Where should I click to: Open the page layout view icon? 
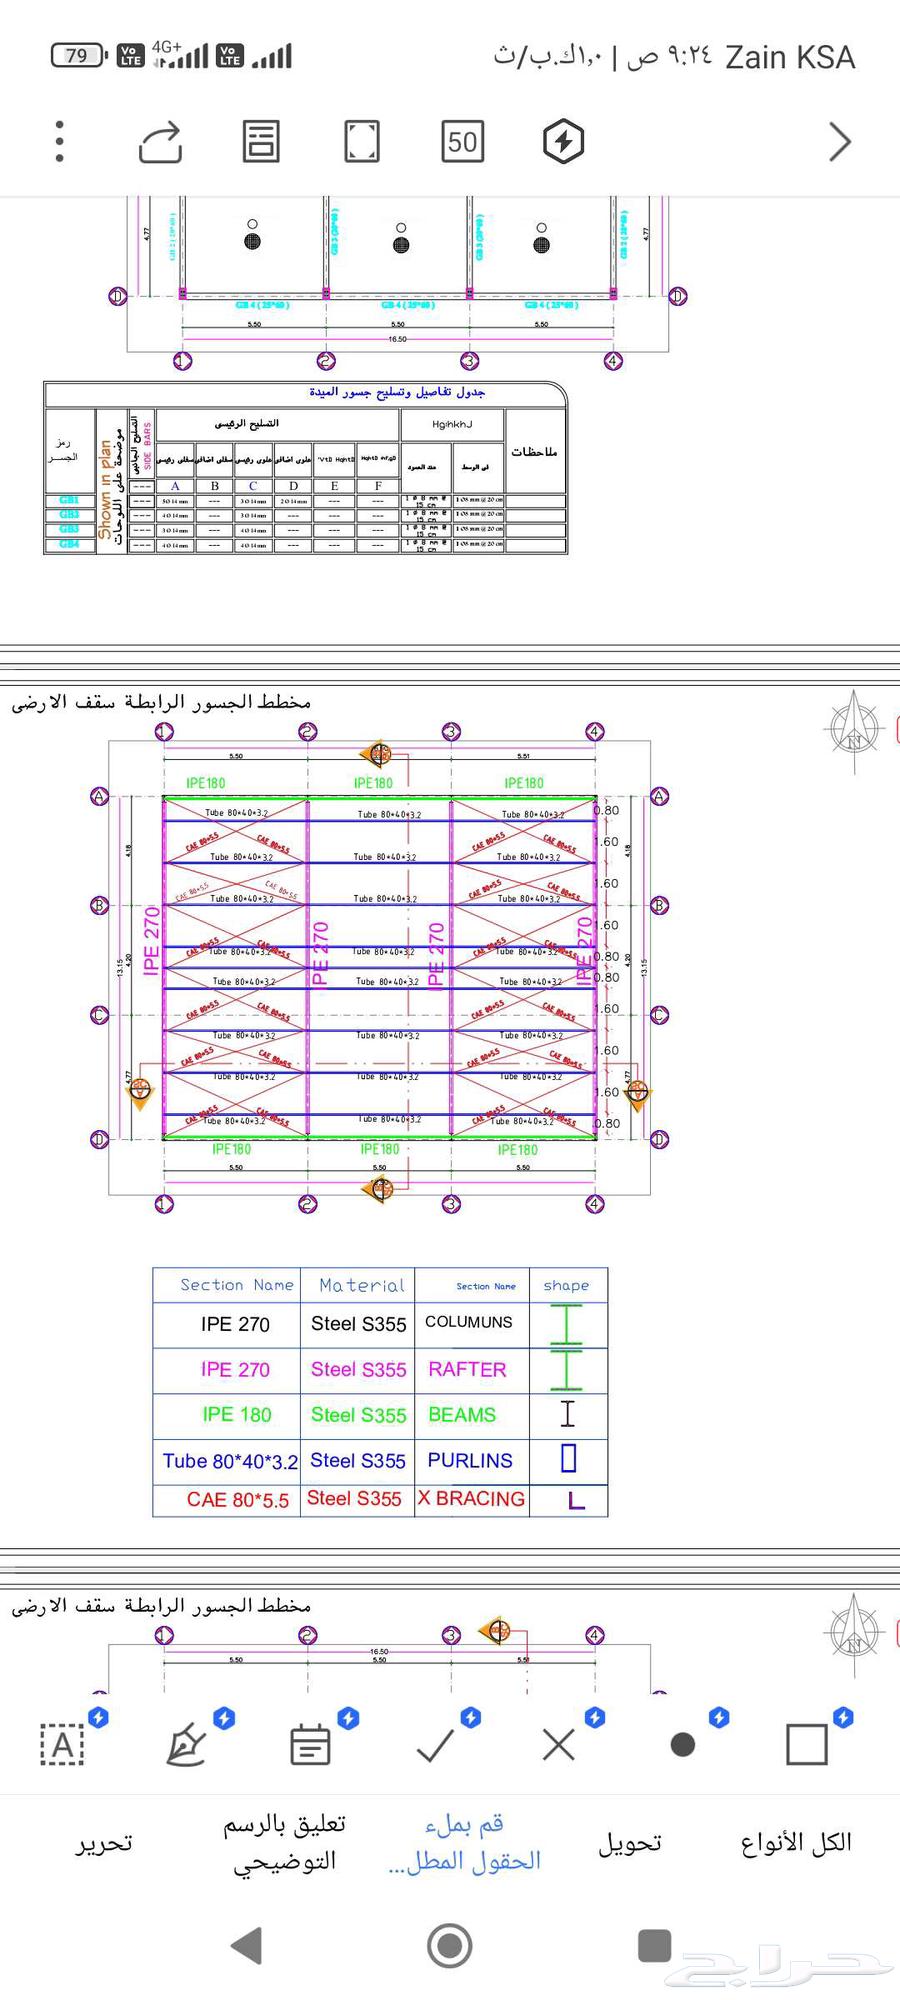tap(261, 141)
